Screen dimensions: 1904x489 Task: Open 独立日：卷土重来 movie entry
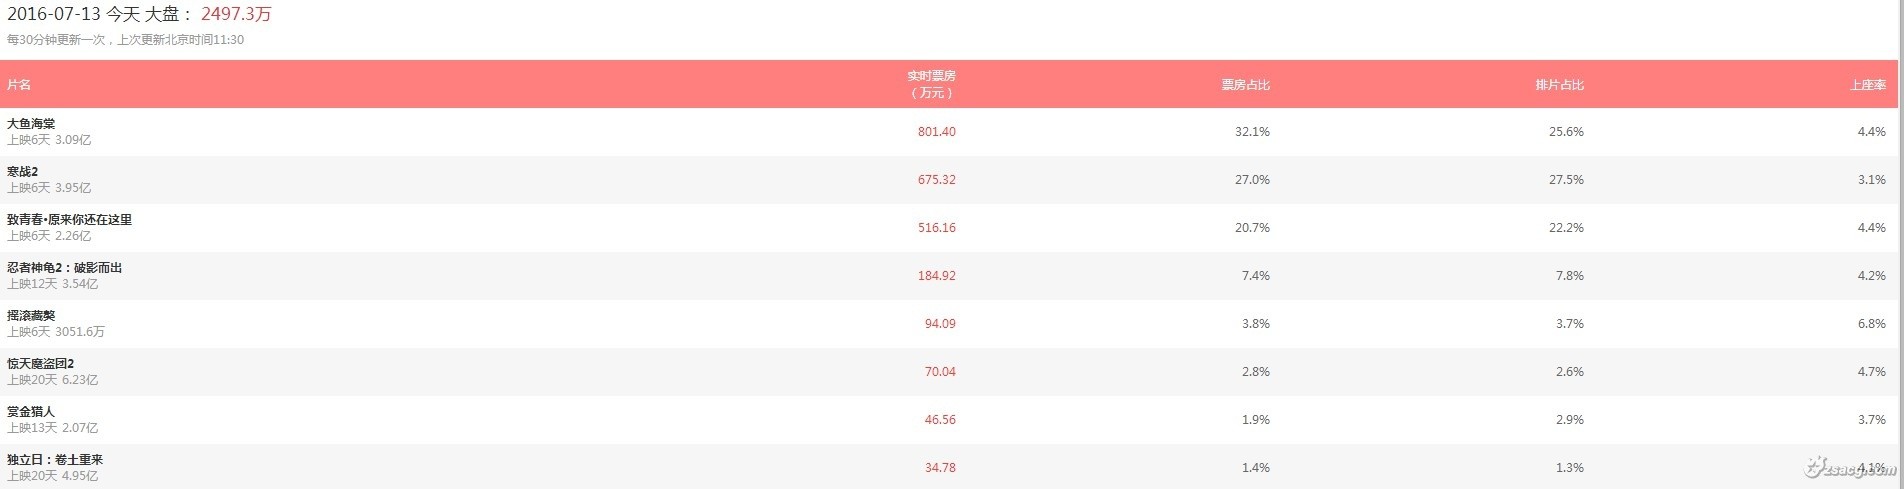(55, 460)
